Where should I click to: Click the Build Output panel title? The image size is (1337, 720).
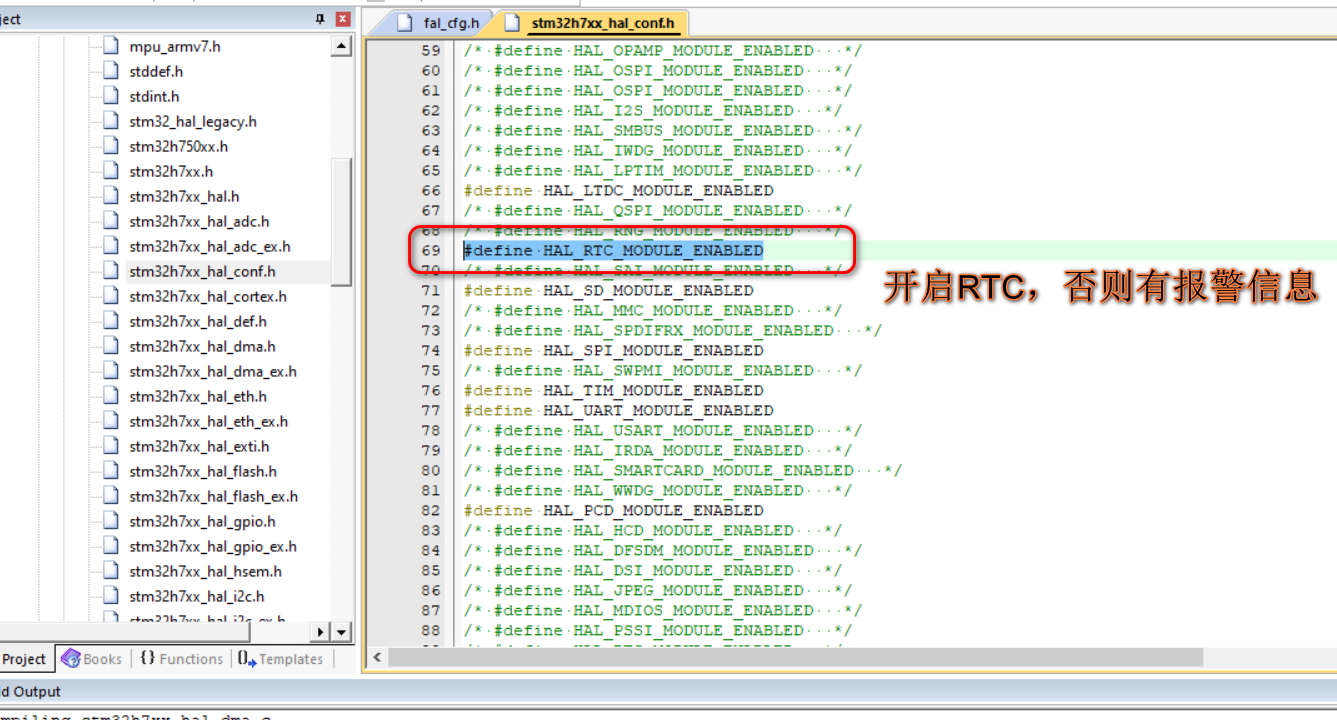(30, 691)
